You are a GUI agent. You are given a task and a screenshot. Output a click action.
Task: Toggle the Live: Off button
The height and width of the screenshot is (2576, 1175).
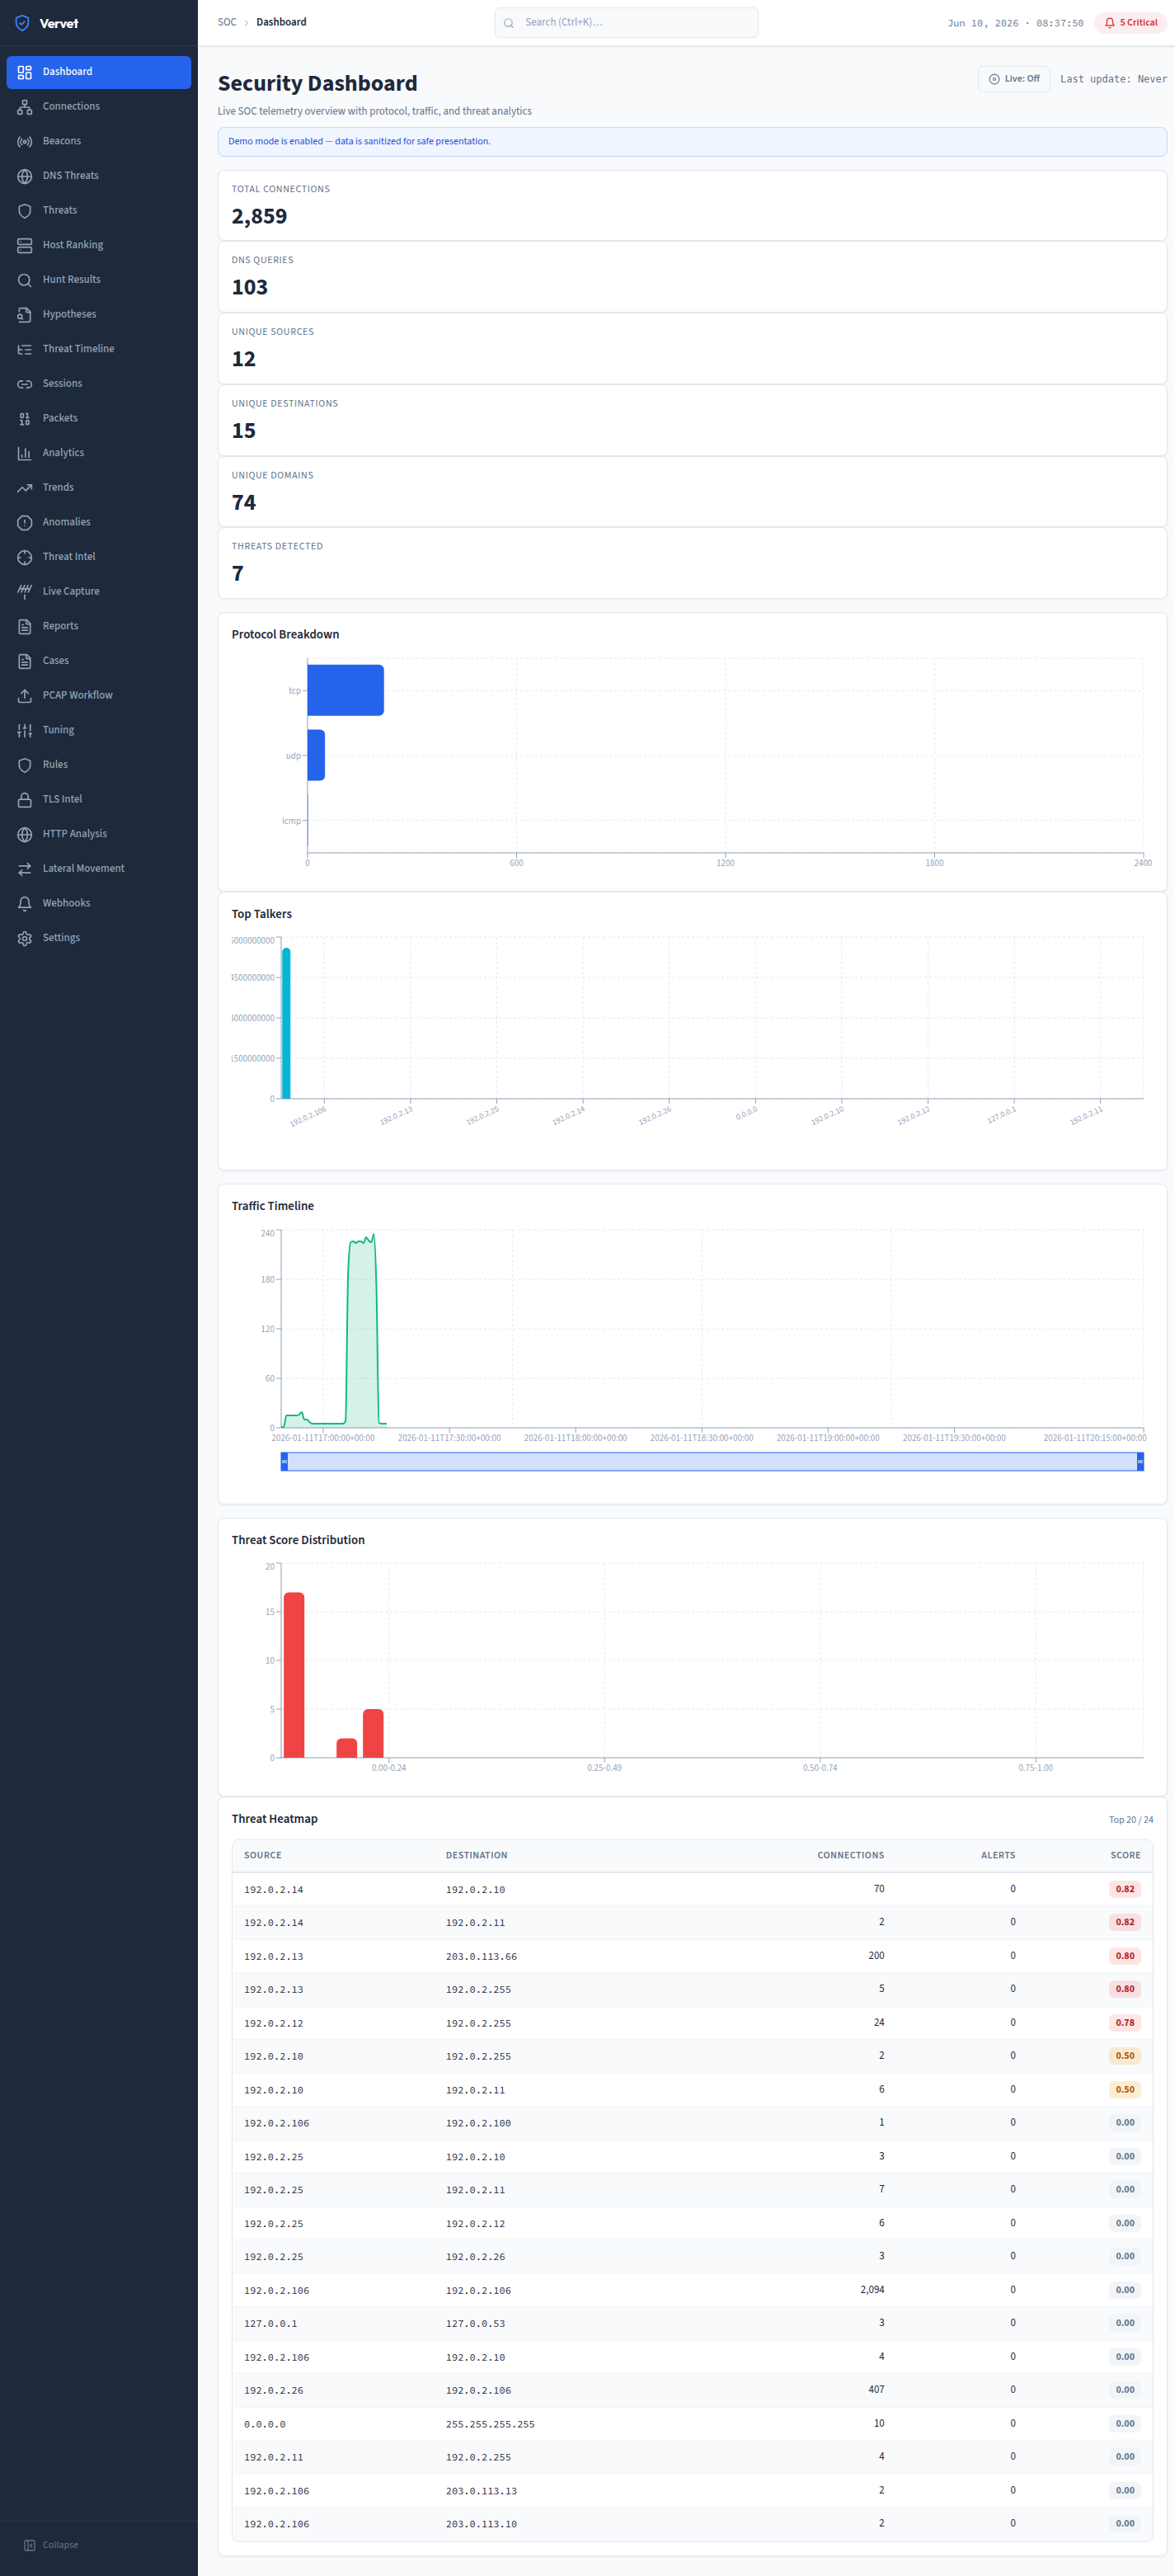click(1013, 79)
